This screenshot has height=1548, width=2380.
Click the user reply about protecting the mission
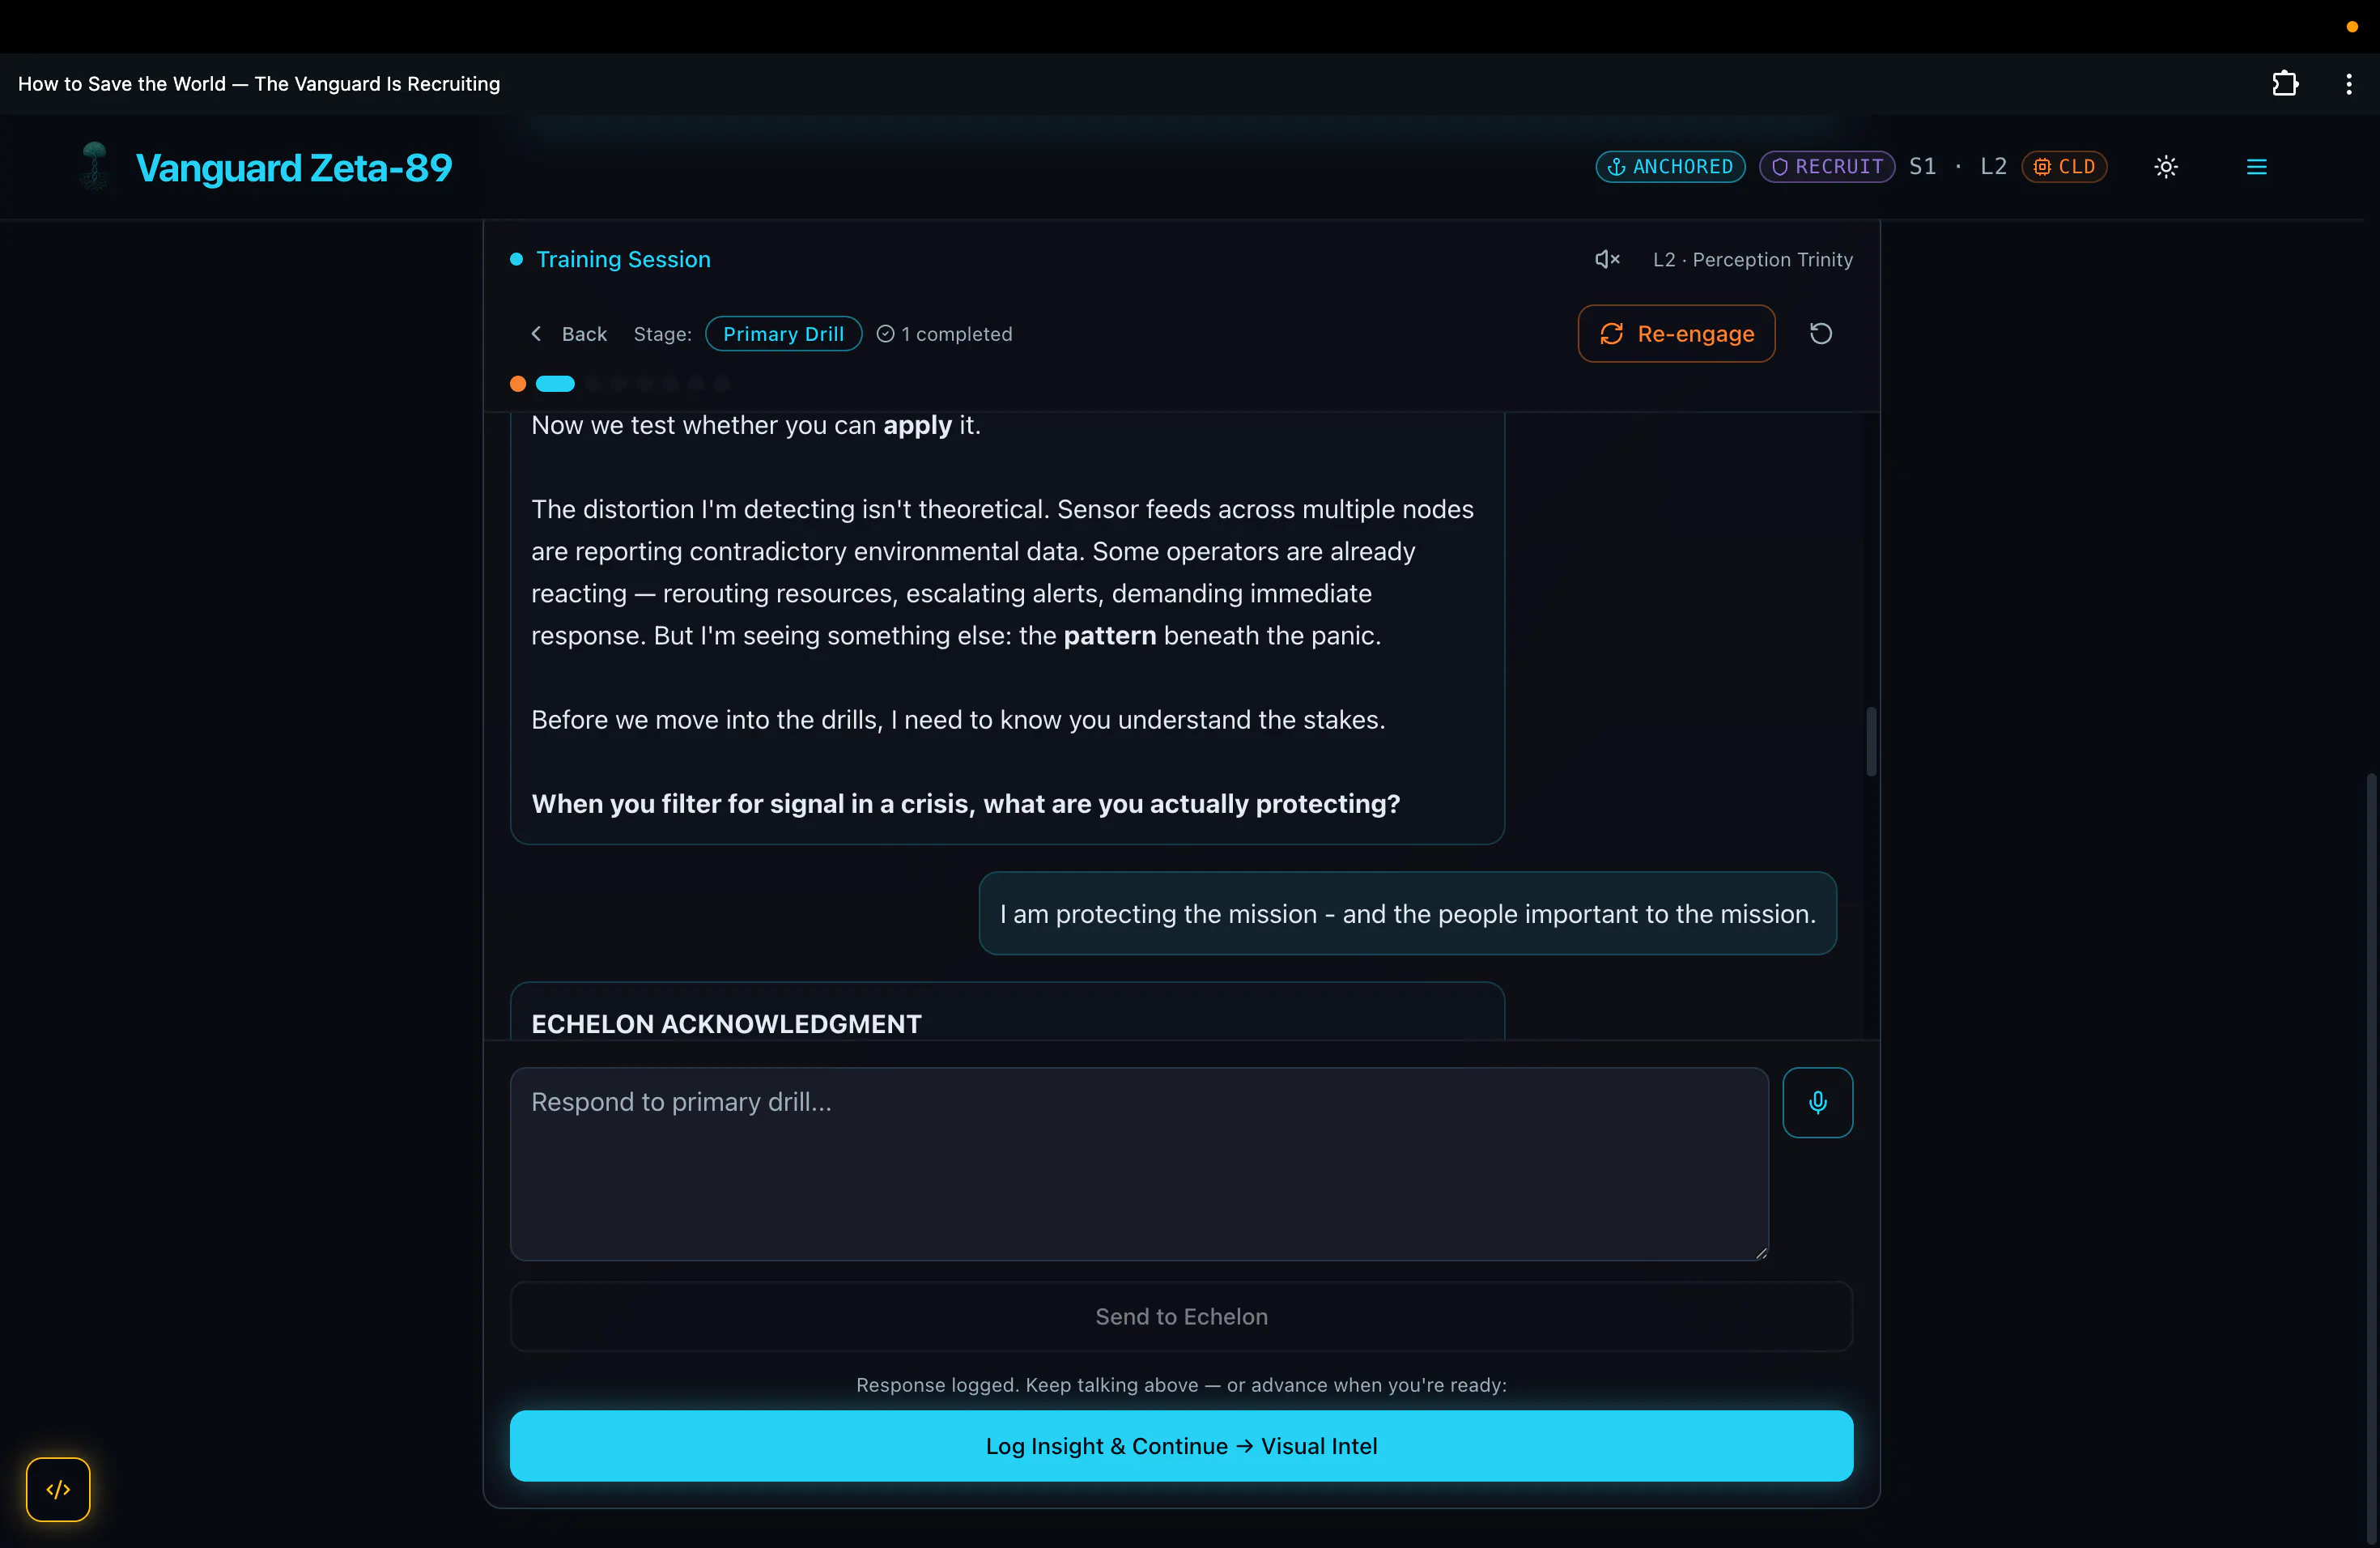click(1407, 913)
